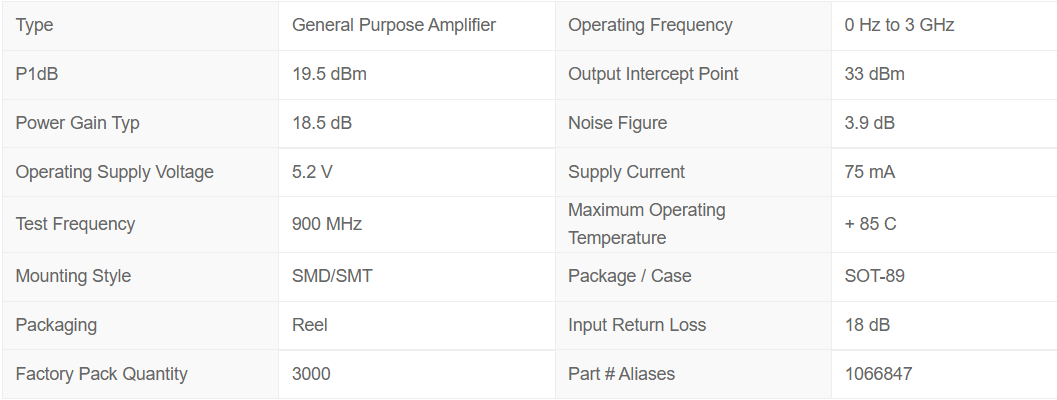
Task: Click the SMD/SMT mounting style value
Action: tap(332, 276)
